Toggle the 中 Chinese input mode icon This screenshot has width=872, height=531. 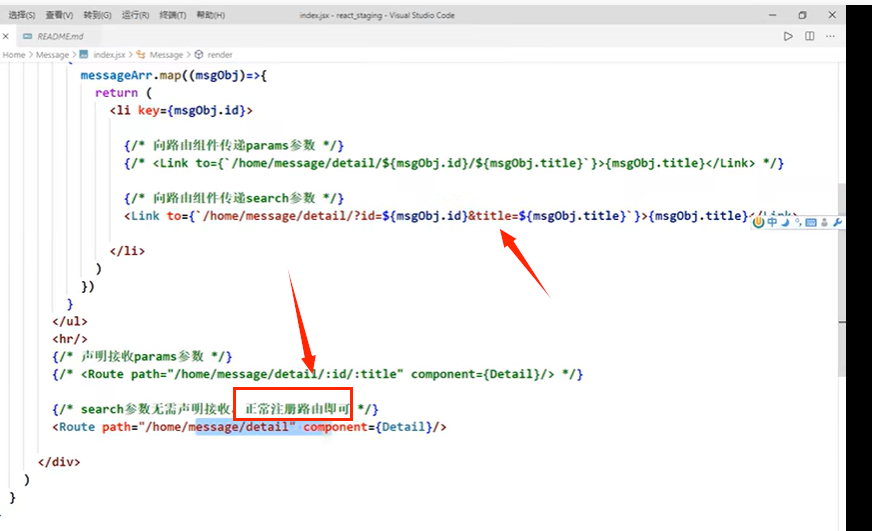(x=772, y=222)
